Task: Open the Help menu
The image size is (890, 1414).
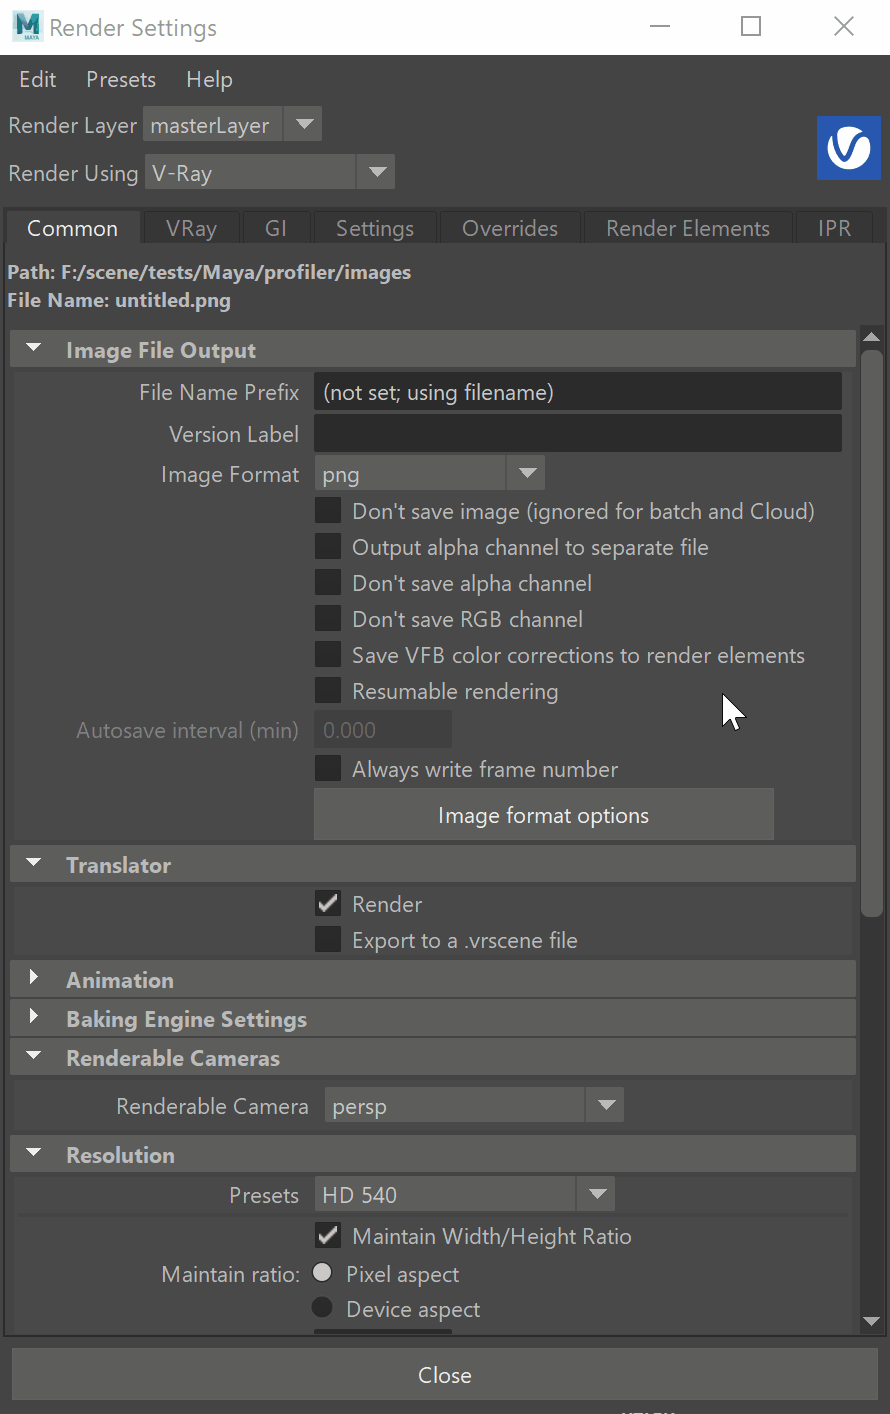Action: click(209, 80)
